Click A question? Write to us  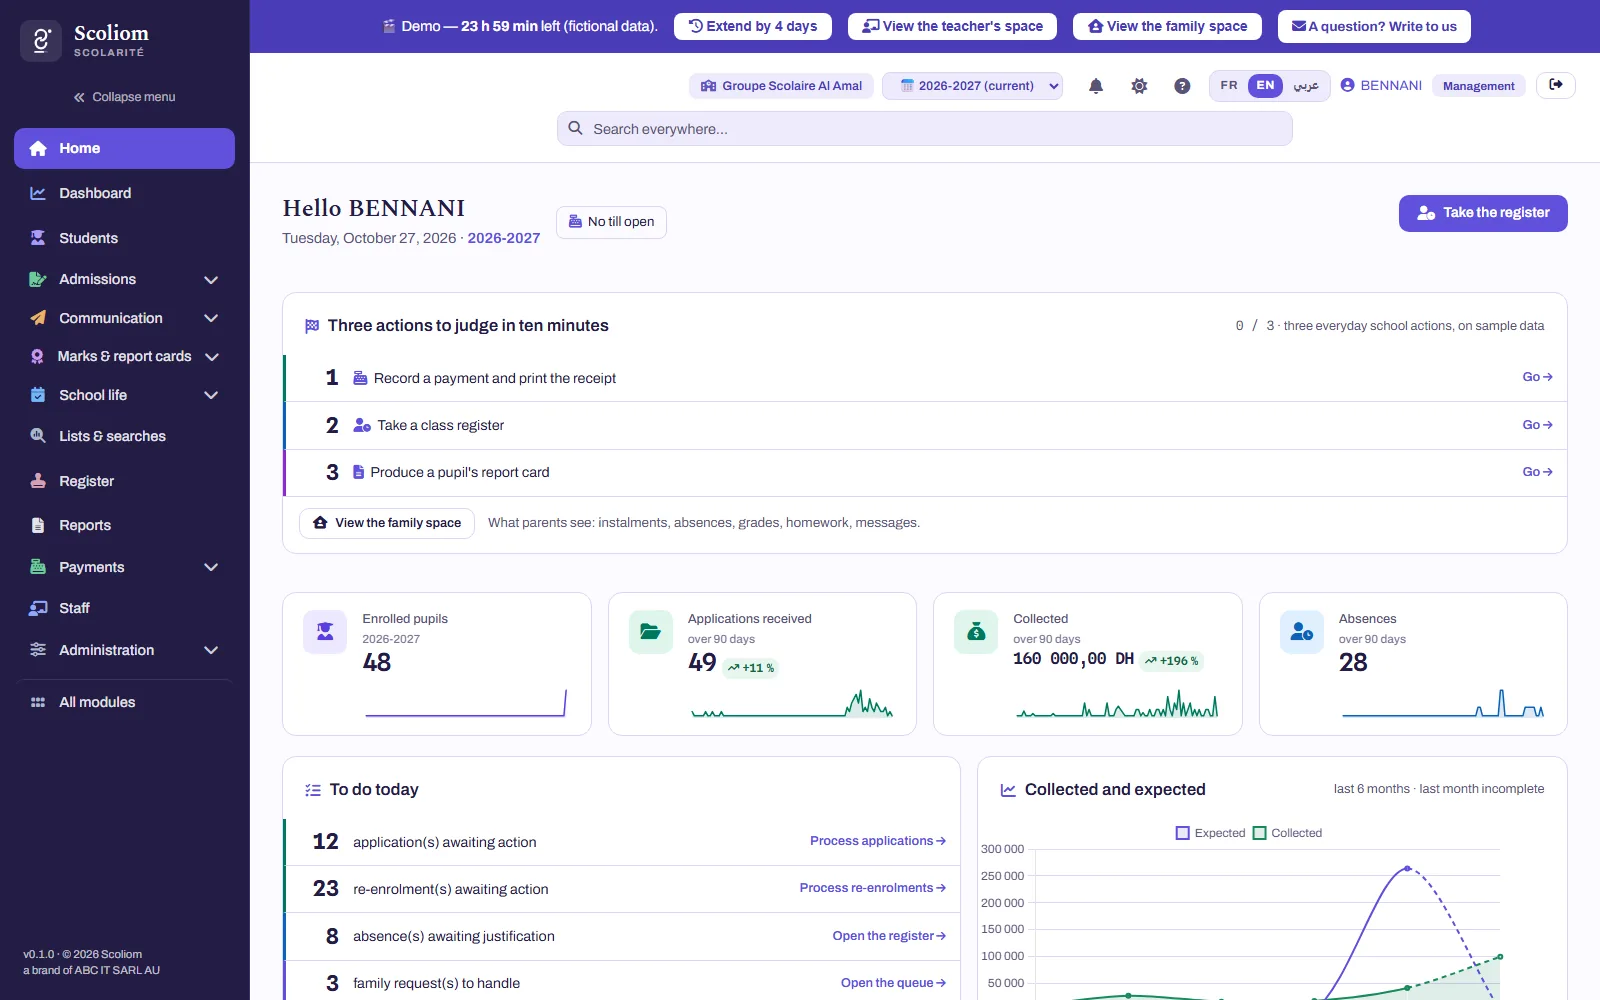(1374, 26)
